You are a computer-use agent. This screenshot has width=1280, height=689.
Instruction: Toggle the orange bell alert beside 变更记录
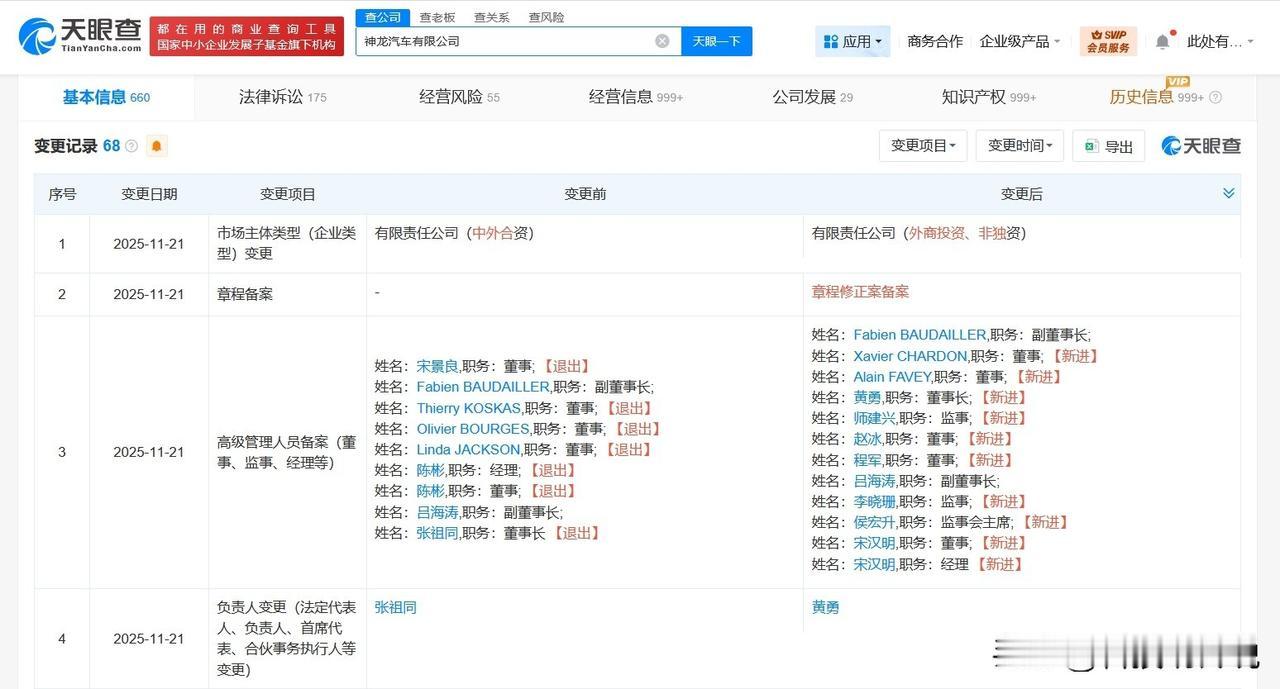tap(156, 146)
